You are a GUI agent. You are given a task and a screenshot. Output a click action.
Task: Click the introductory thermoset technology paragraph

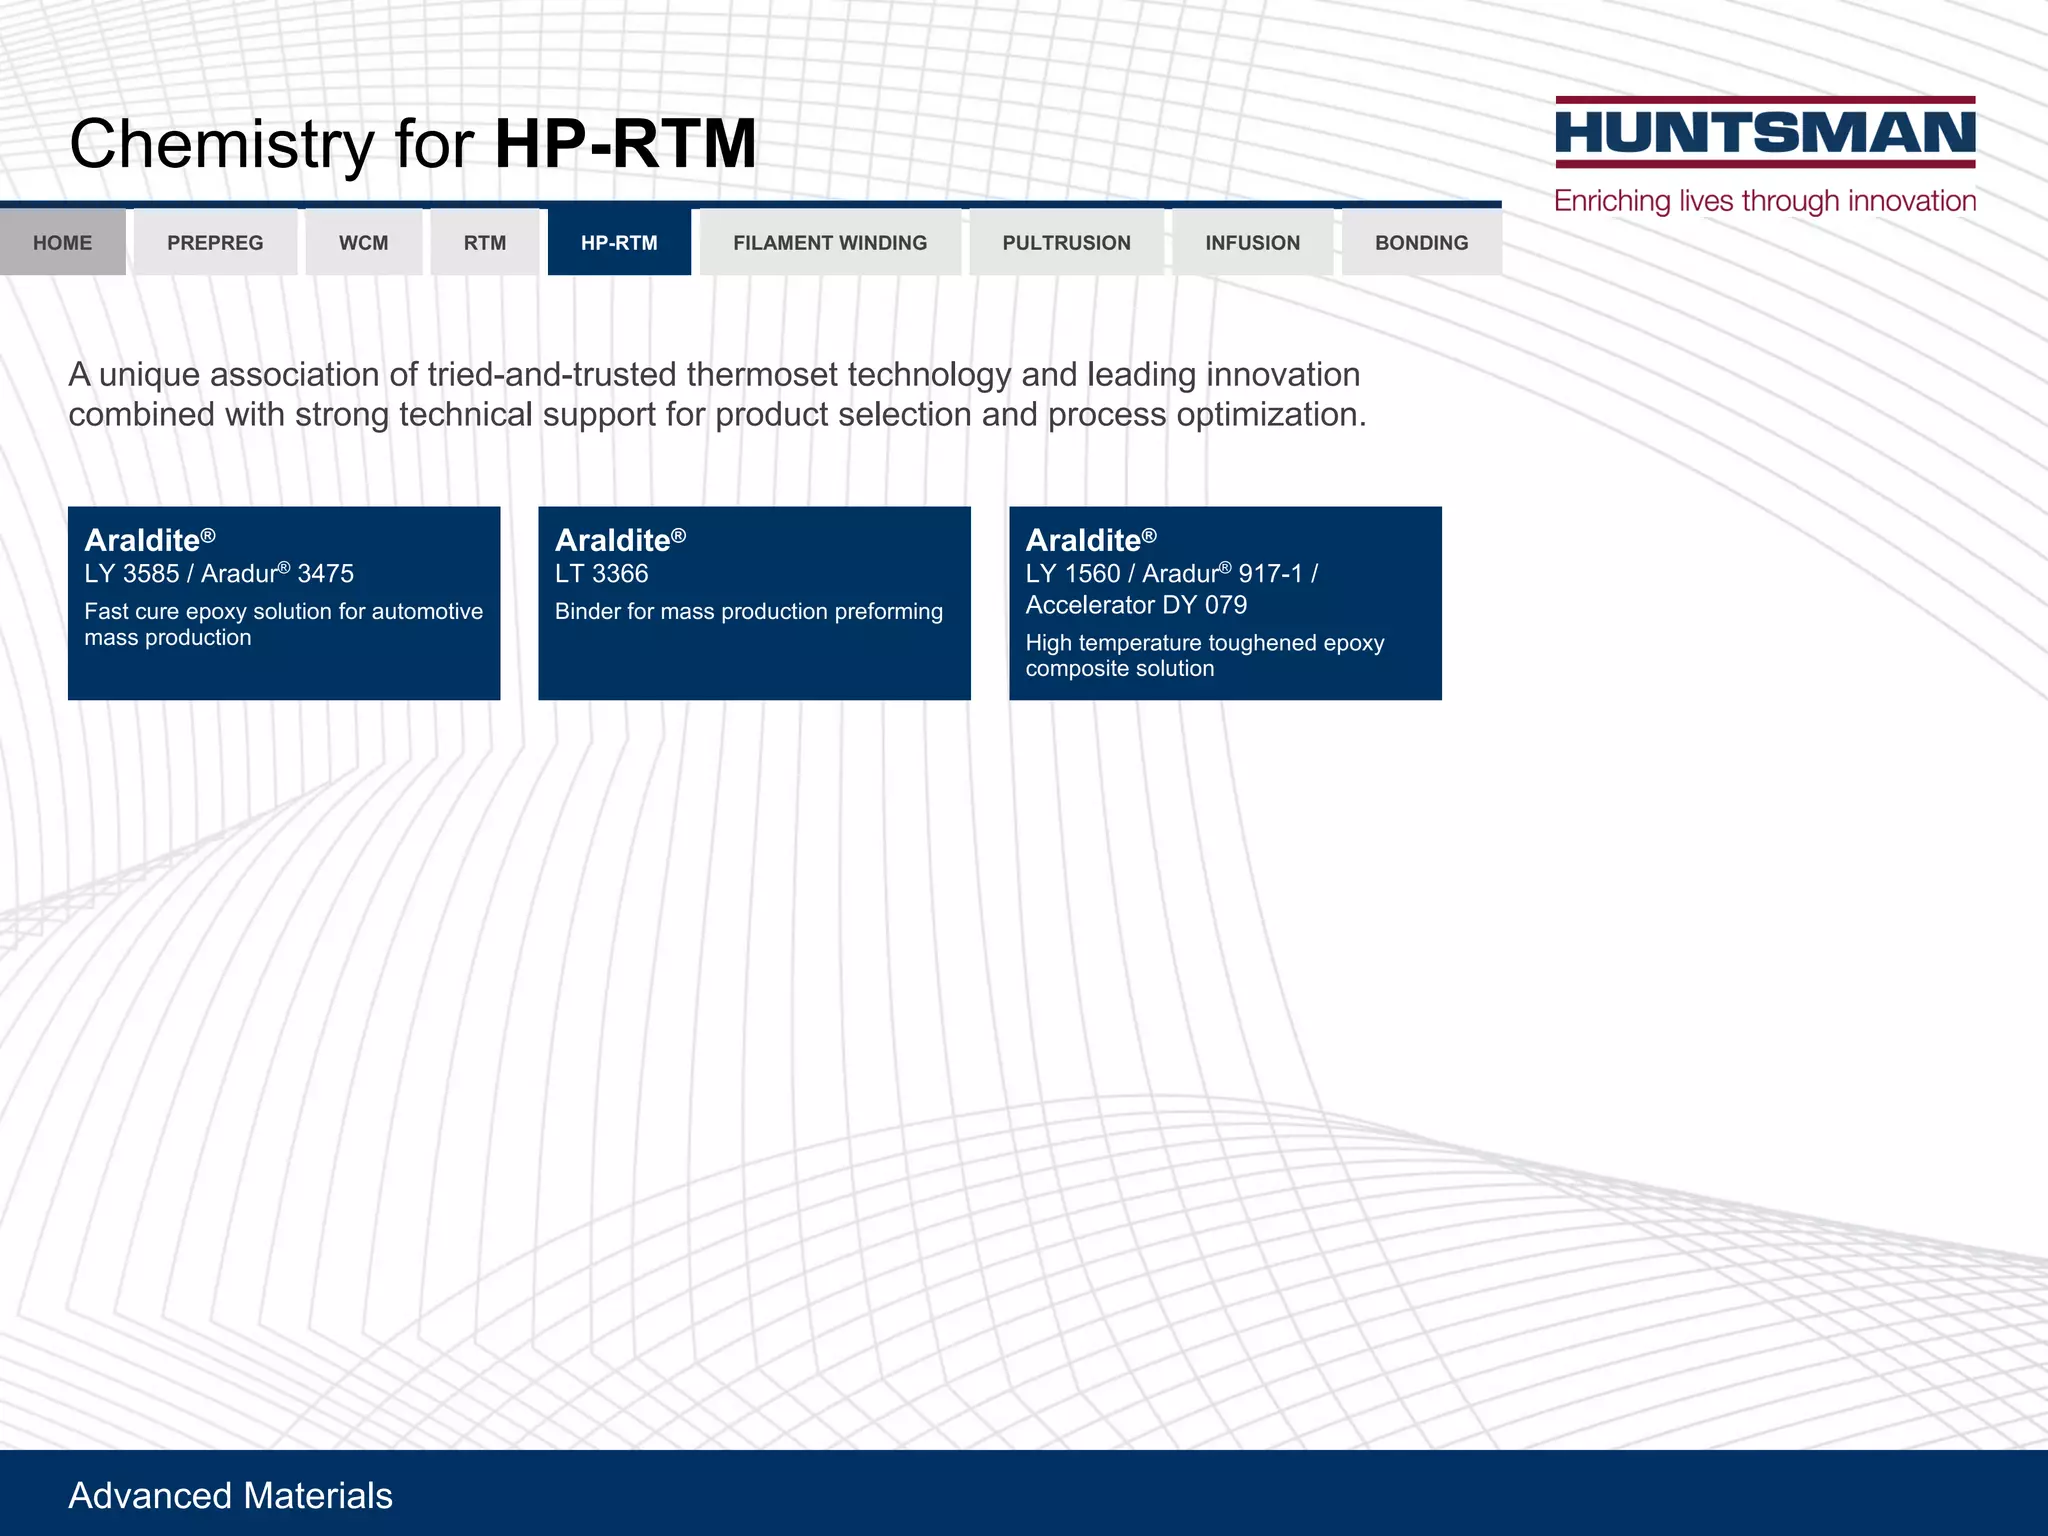[x=716, y=394]
